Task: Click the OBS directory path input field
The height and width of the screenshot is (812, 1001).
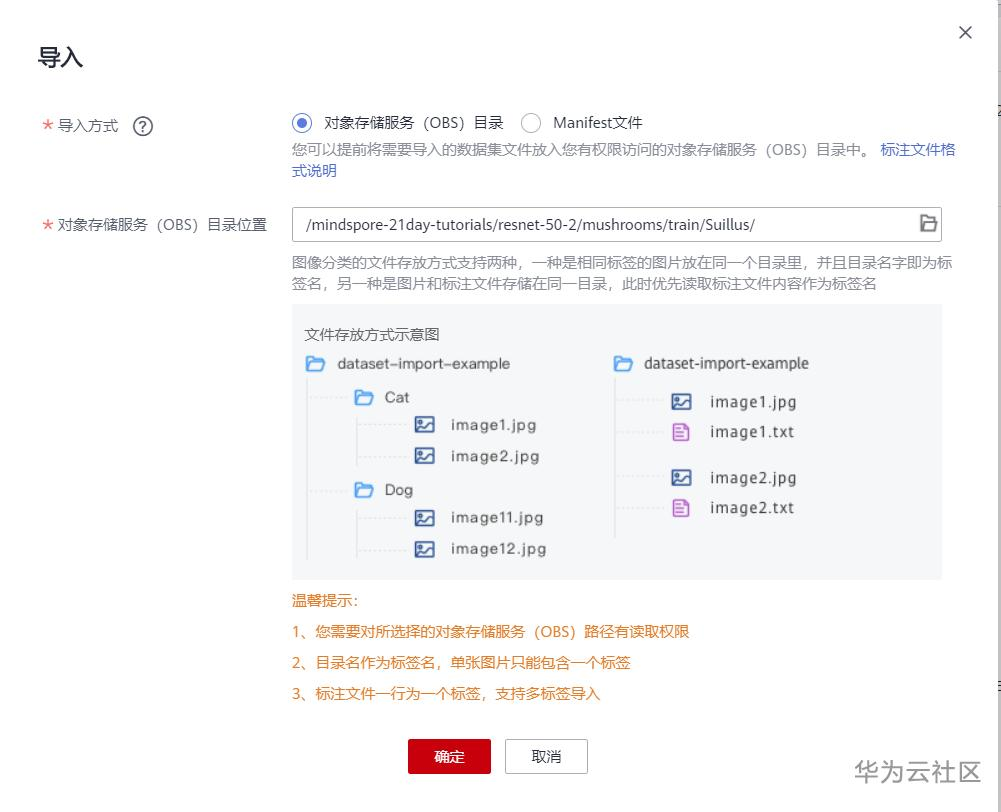Action: [600, 223]
